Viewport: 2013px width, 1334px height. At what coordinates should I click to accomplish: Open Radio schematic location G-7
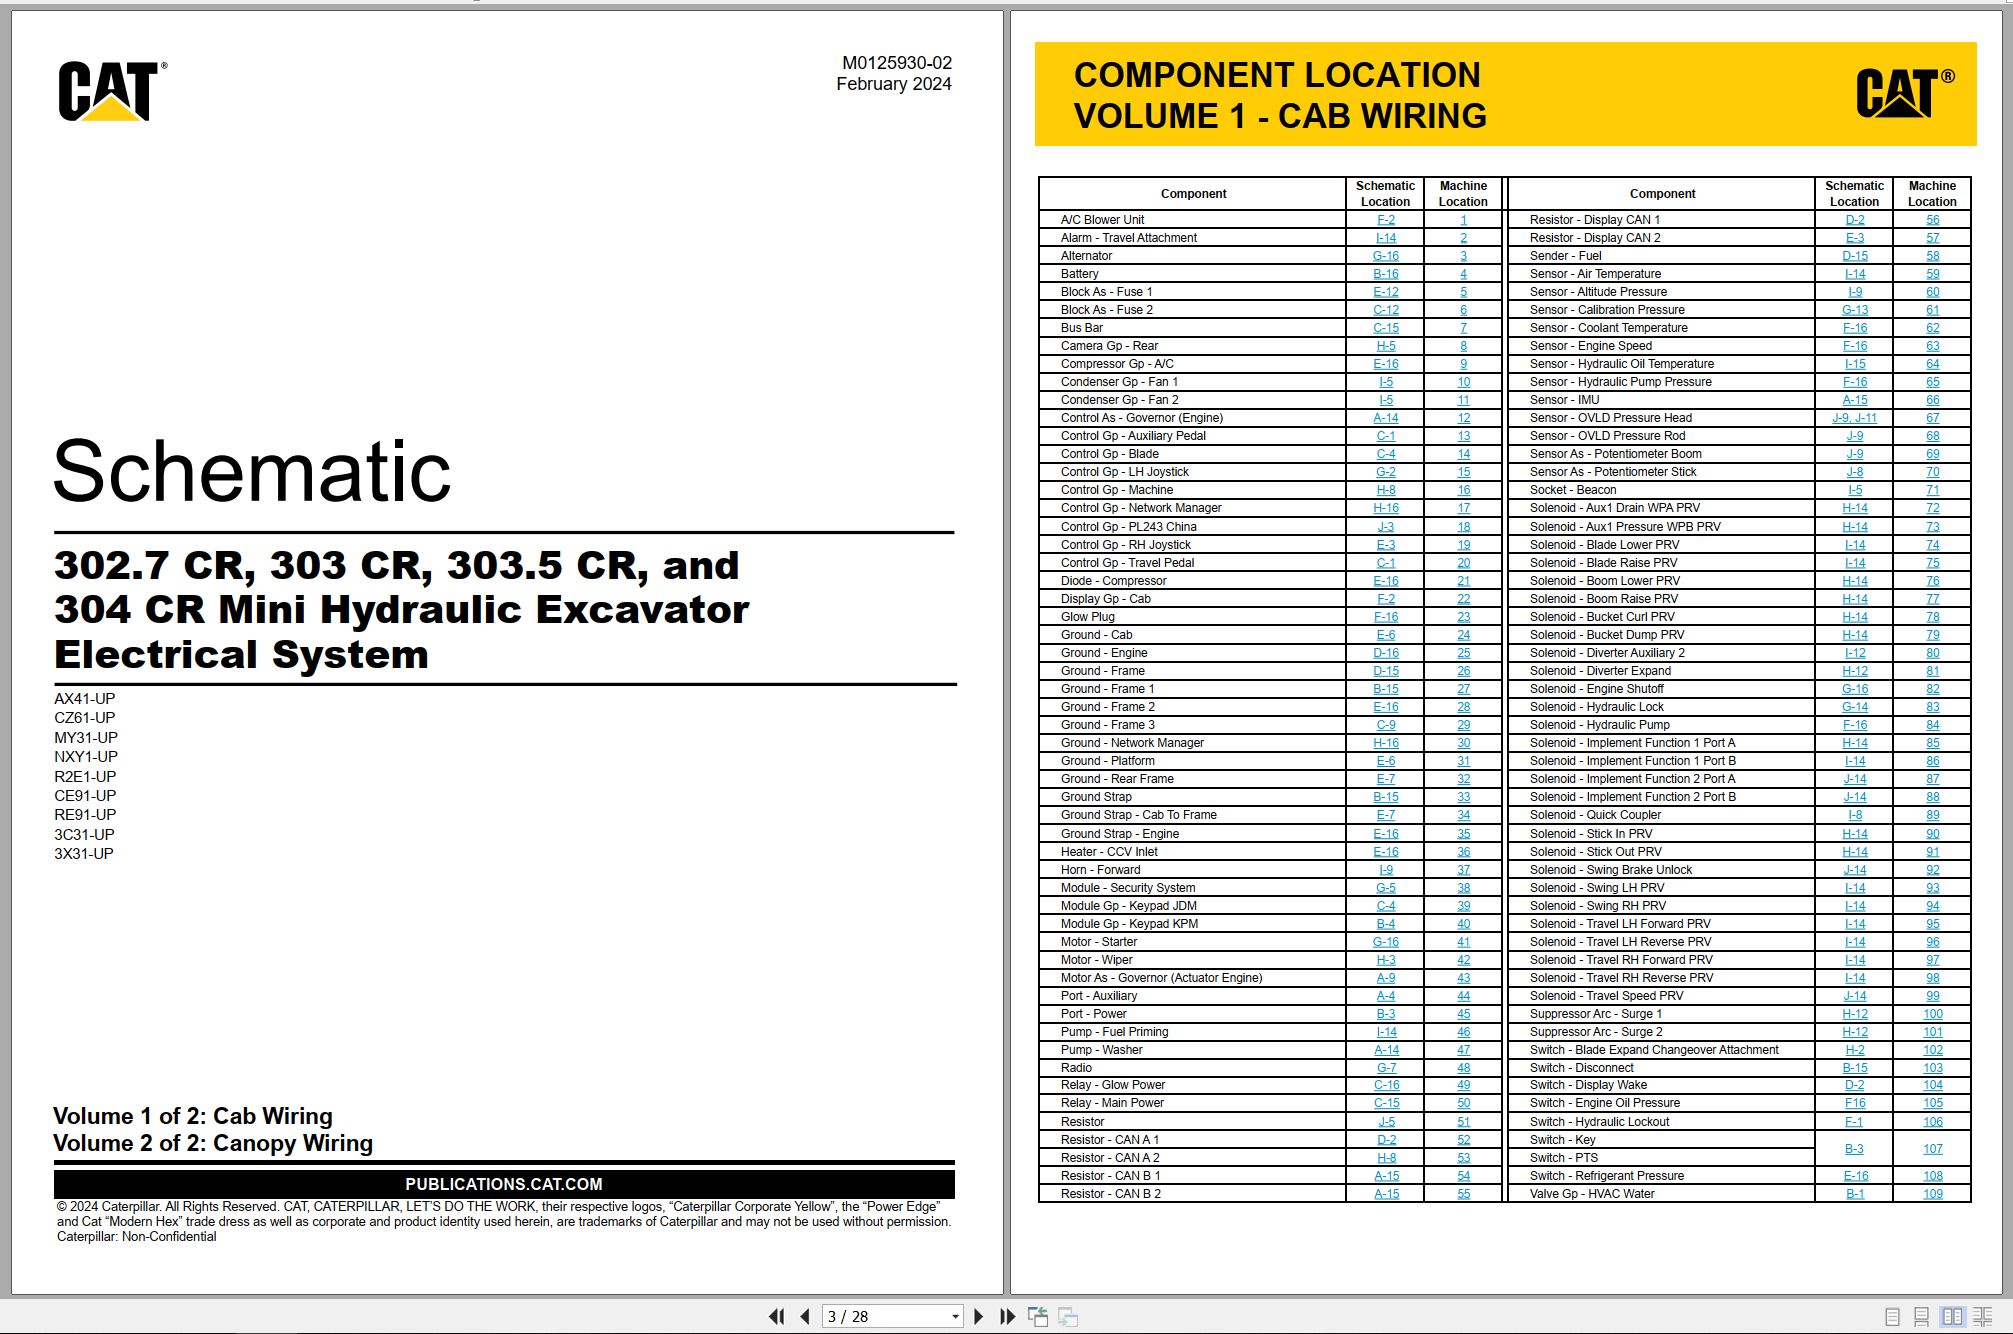tap(1385, 1068)
